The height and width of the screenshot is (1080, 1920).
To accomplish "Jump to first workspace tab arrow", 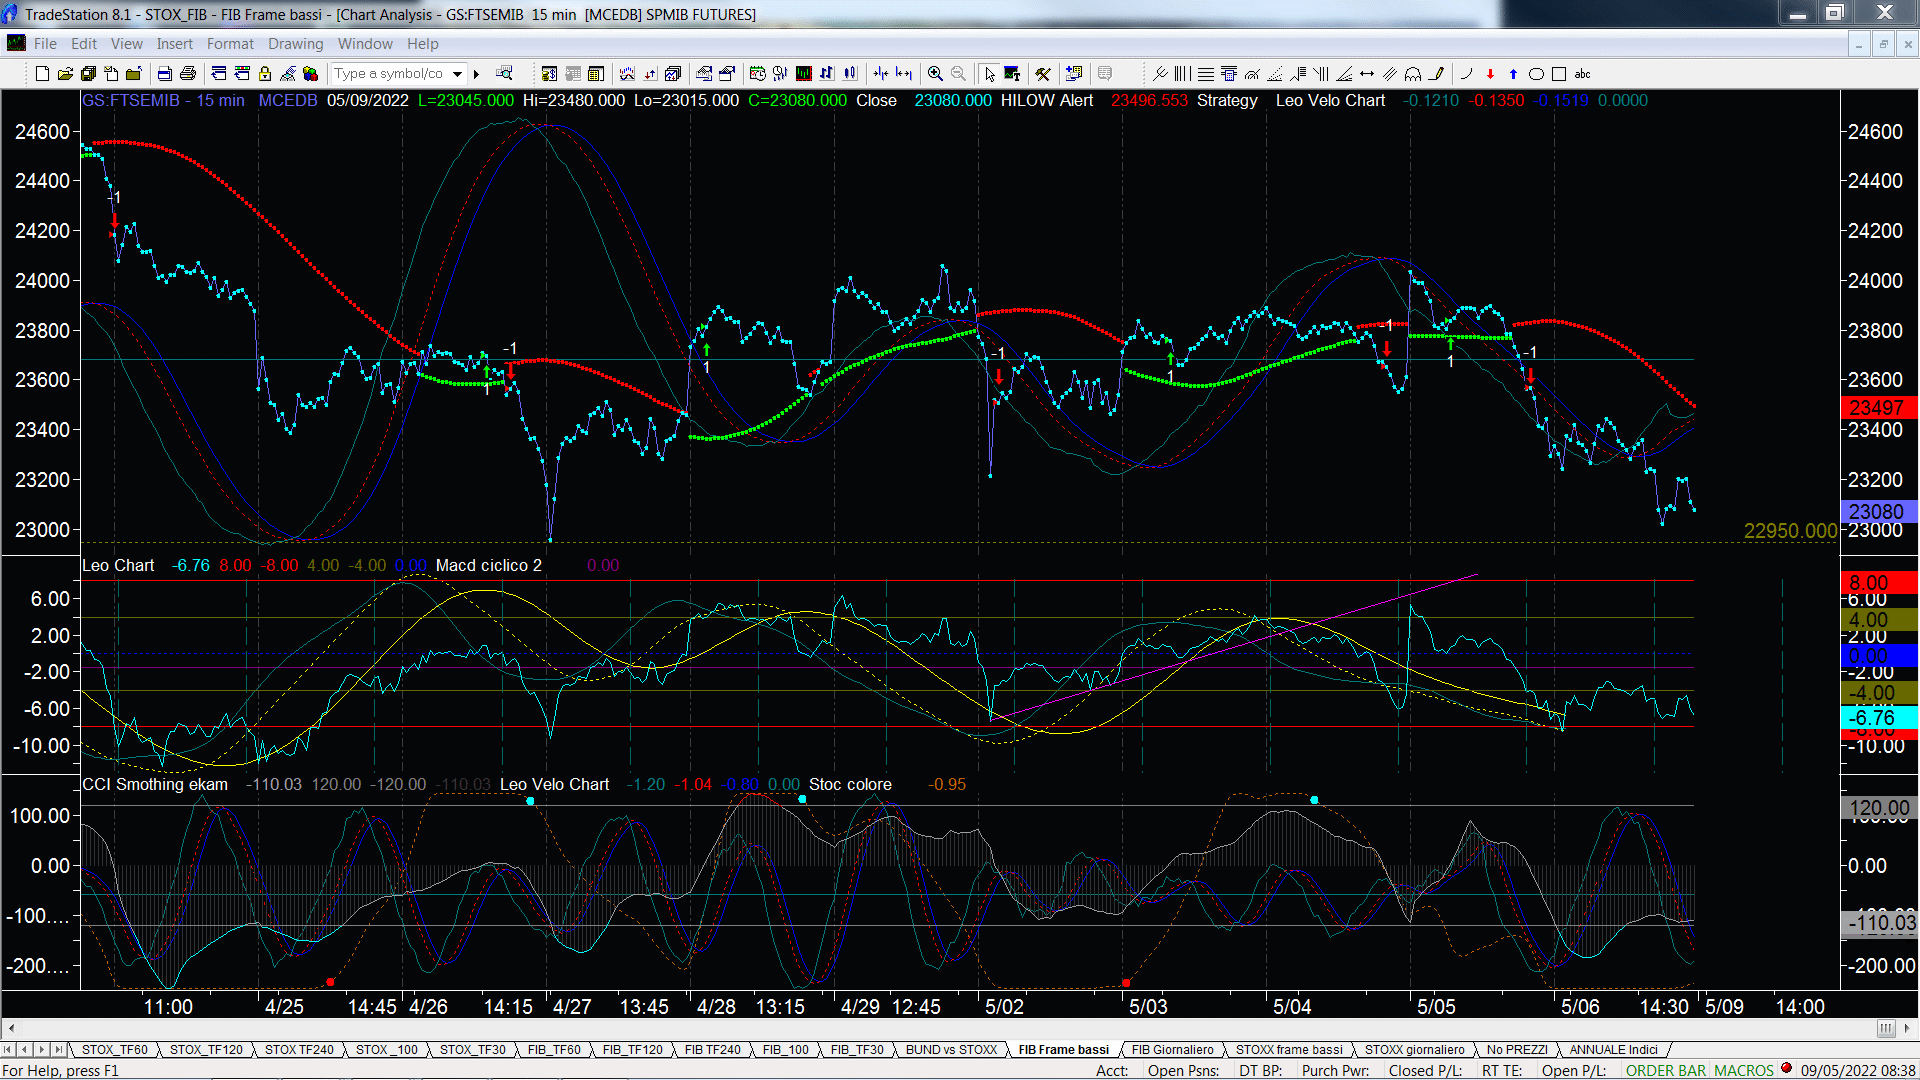I will coord(8,1049).
